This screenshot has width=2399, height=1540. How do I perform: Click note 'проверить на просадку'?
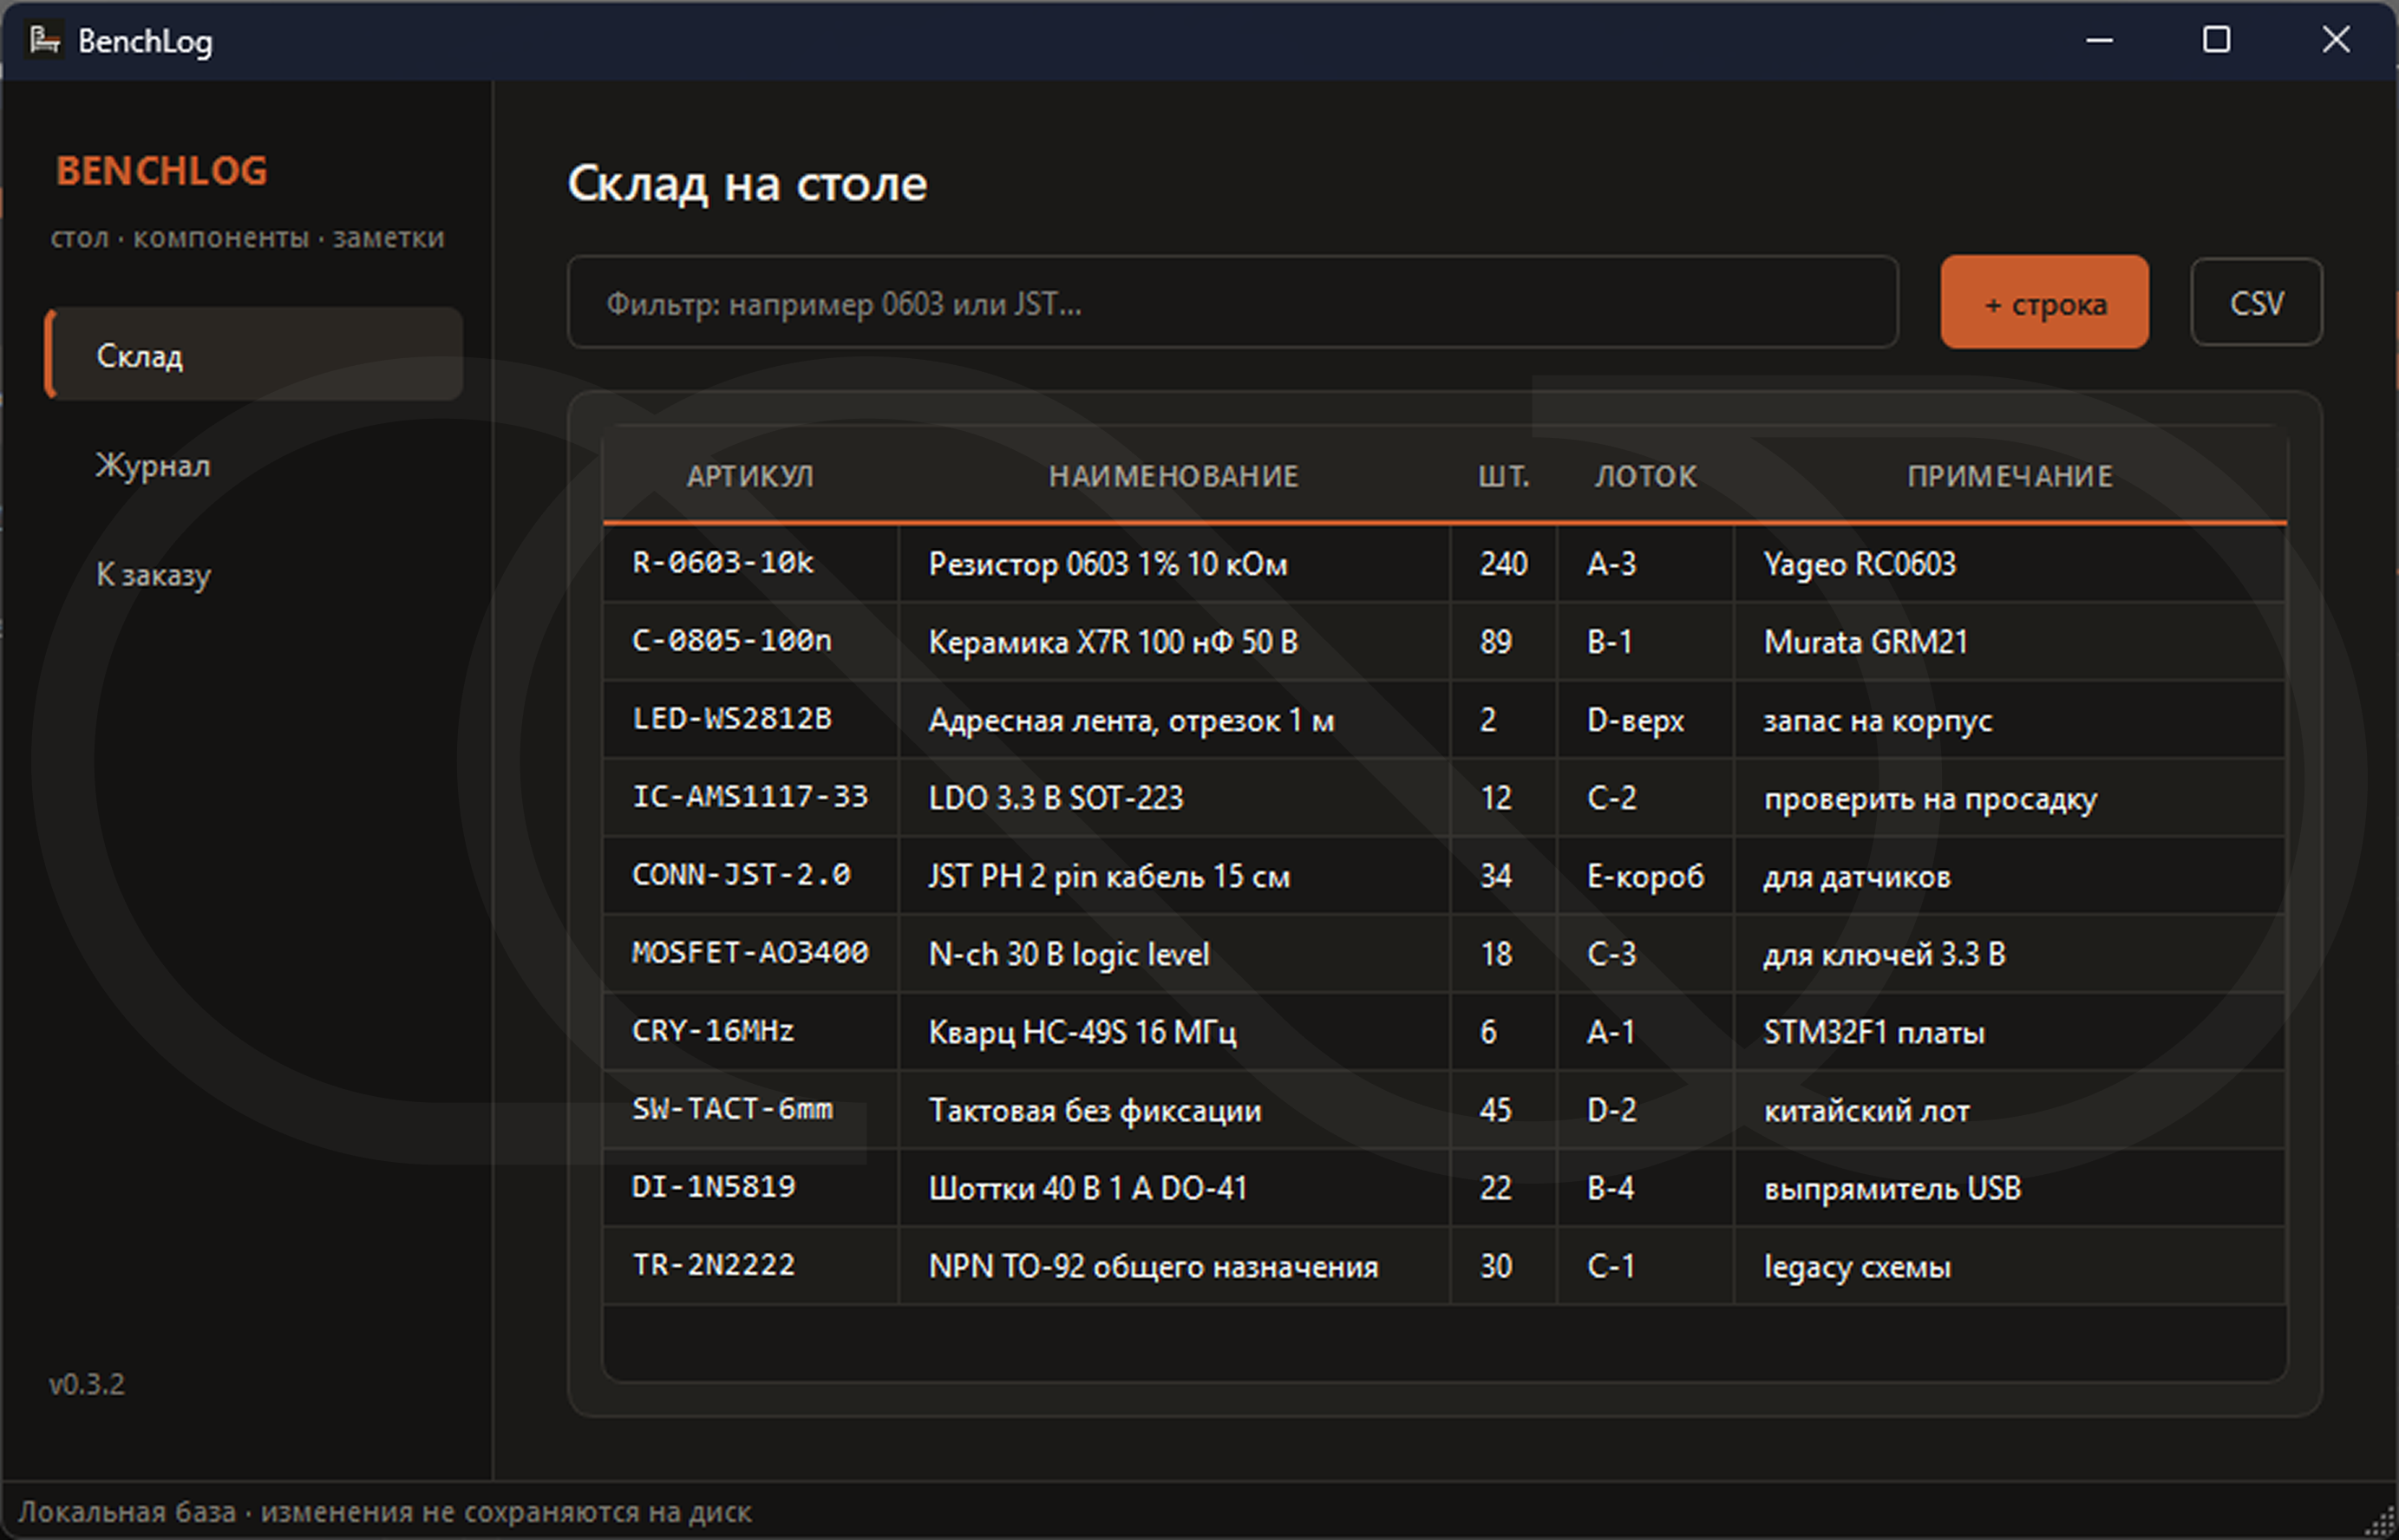1929,798
